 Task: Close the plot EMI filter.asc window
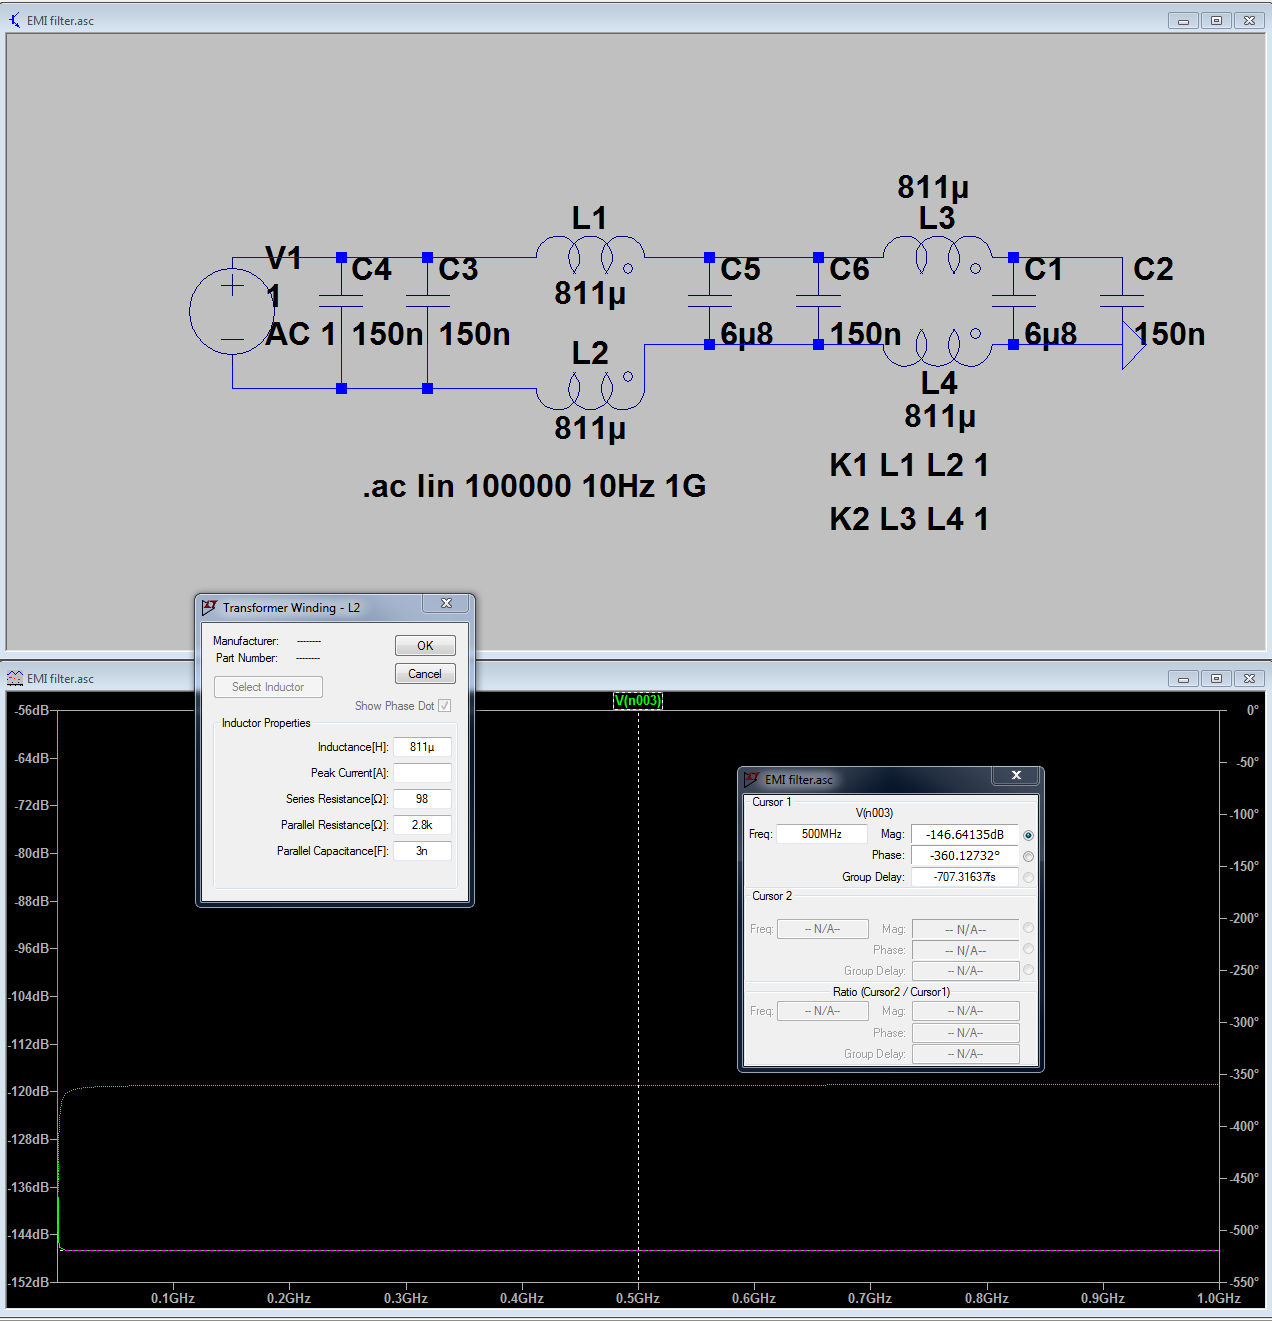1249,678
